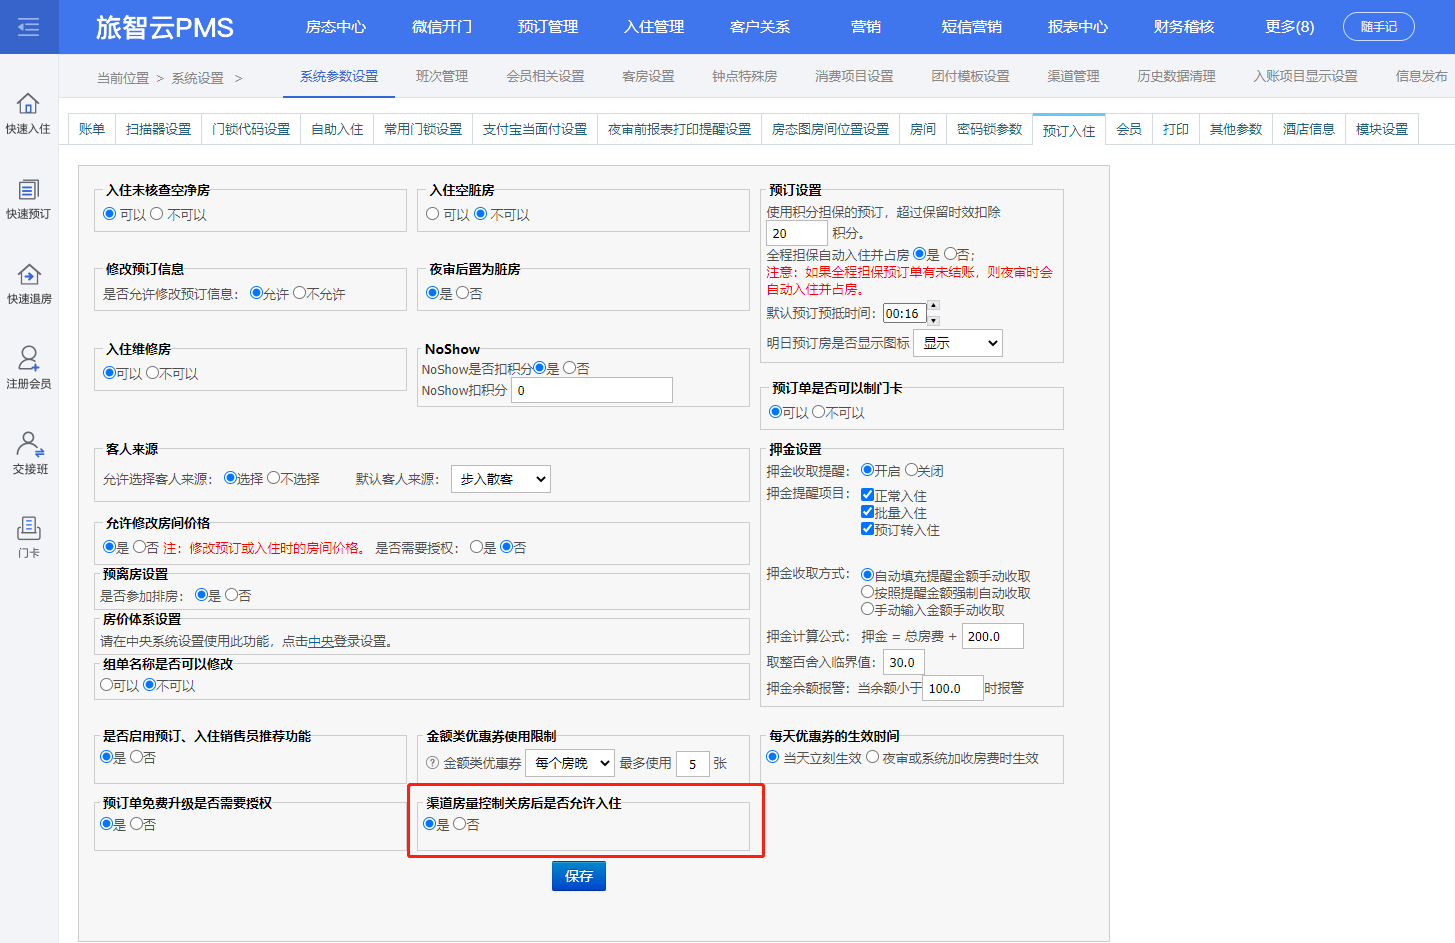Screen dimensions: 1455x943
Task: Switch to 账单 sub-tab
Action: [x=92, y=129]
